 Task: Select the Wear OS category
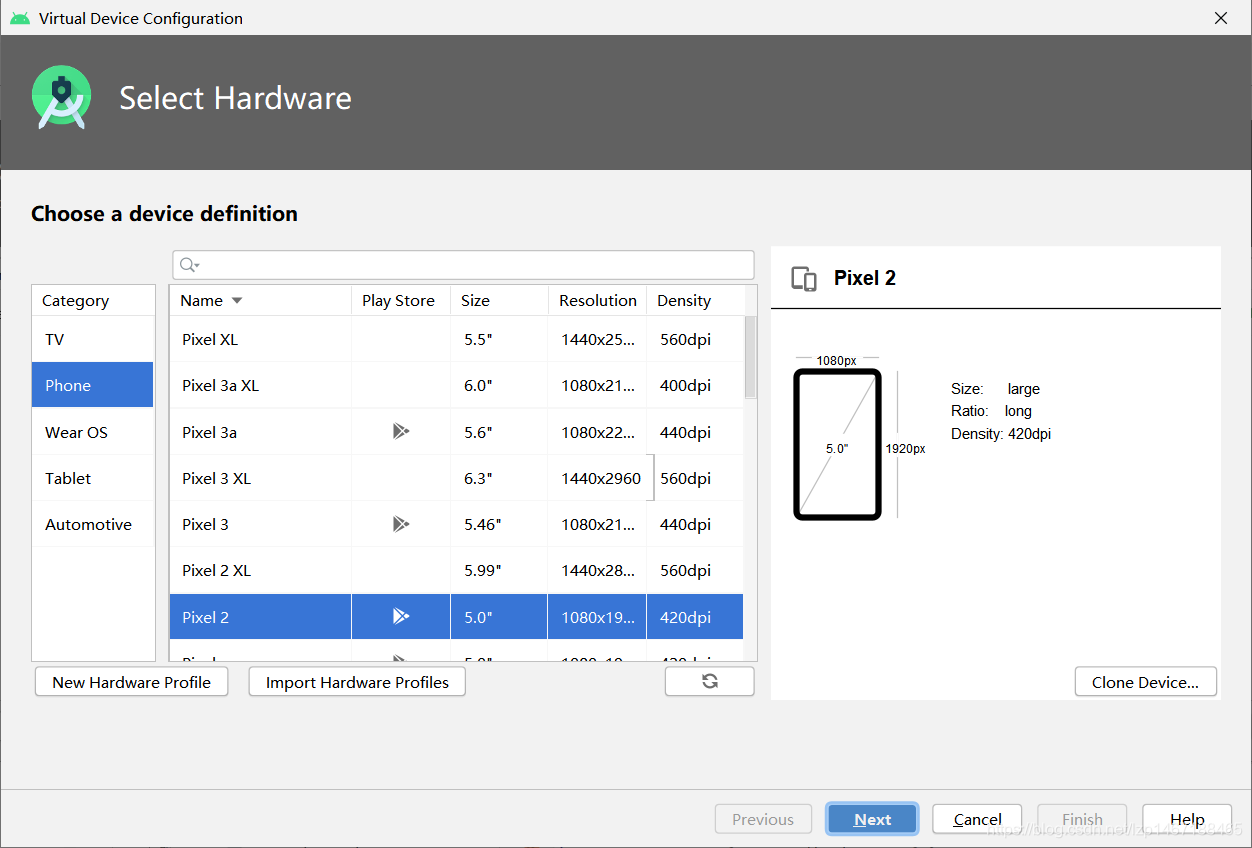93,432
